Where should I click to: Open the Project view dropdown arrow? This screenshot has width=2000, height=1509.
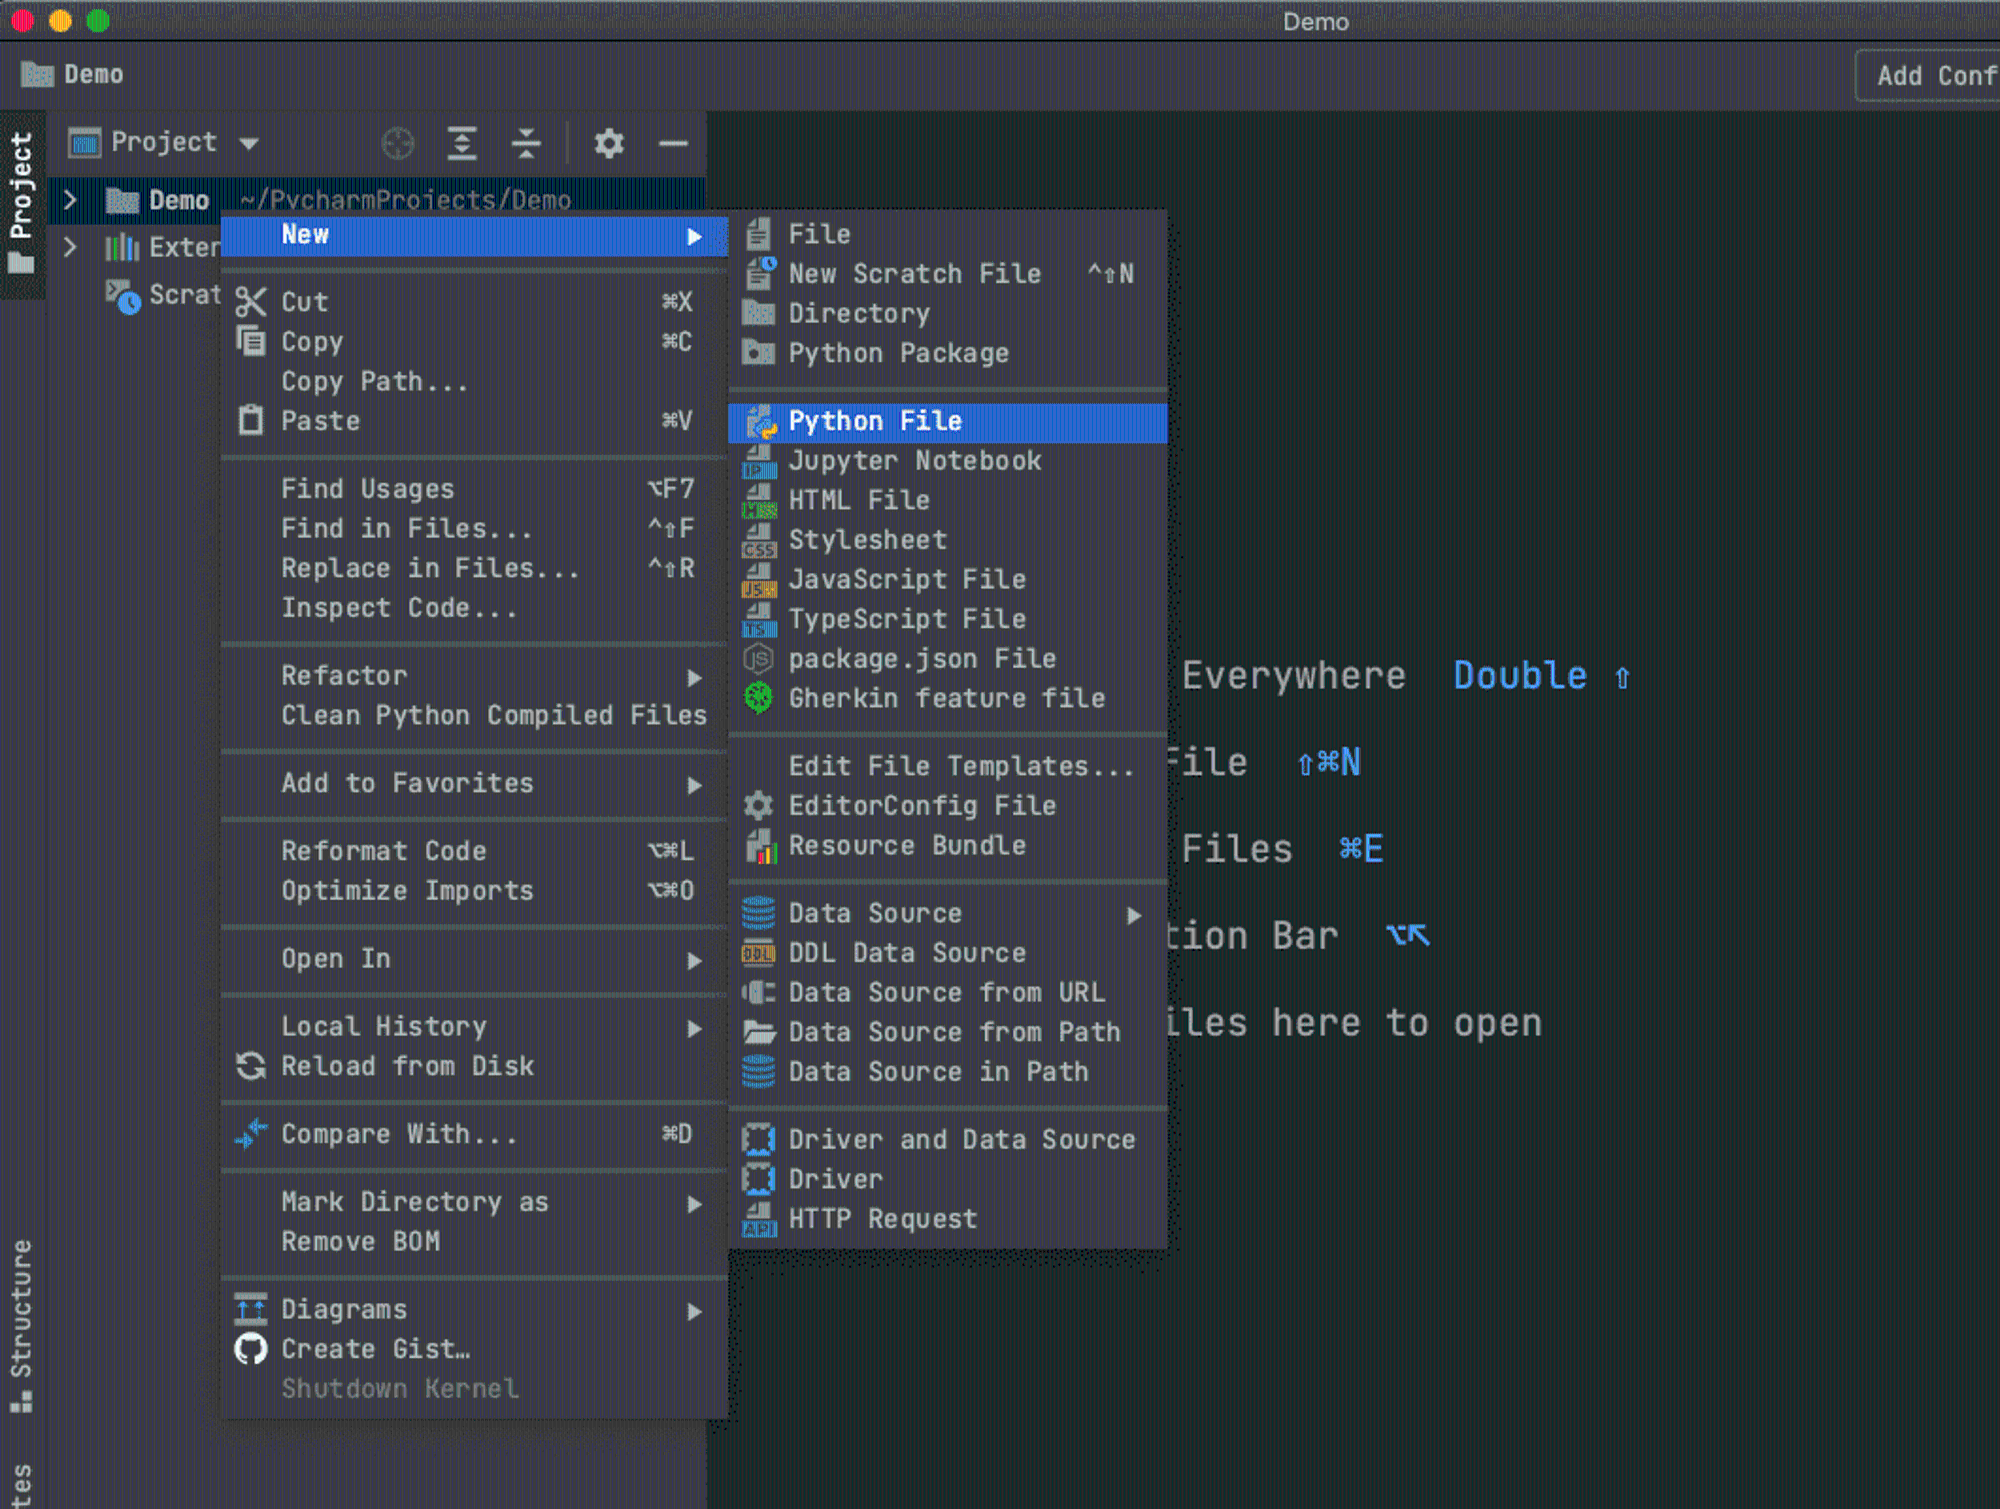(x=249, y=144)
